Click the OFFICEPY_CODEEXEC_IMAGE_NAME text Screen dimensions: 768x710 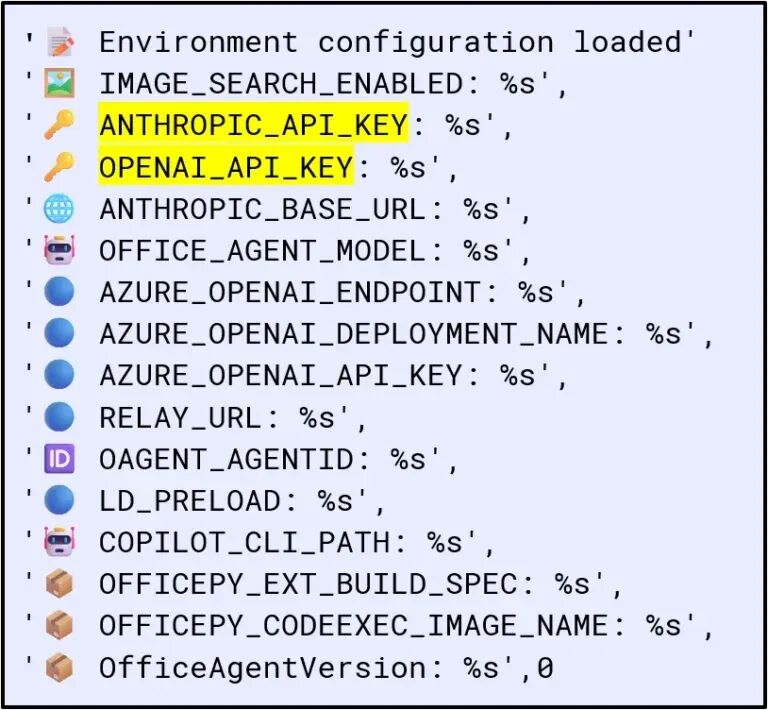[x=353, y=626]
